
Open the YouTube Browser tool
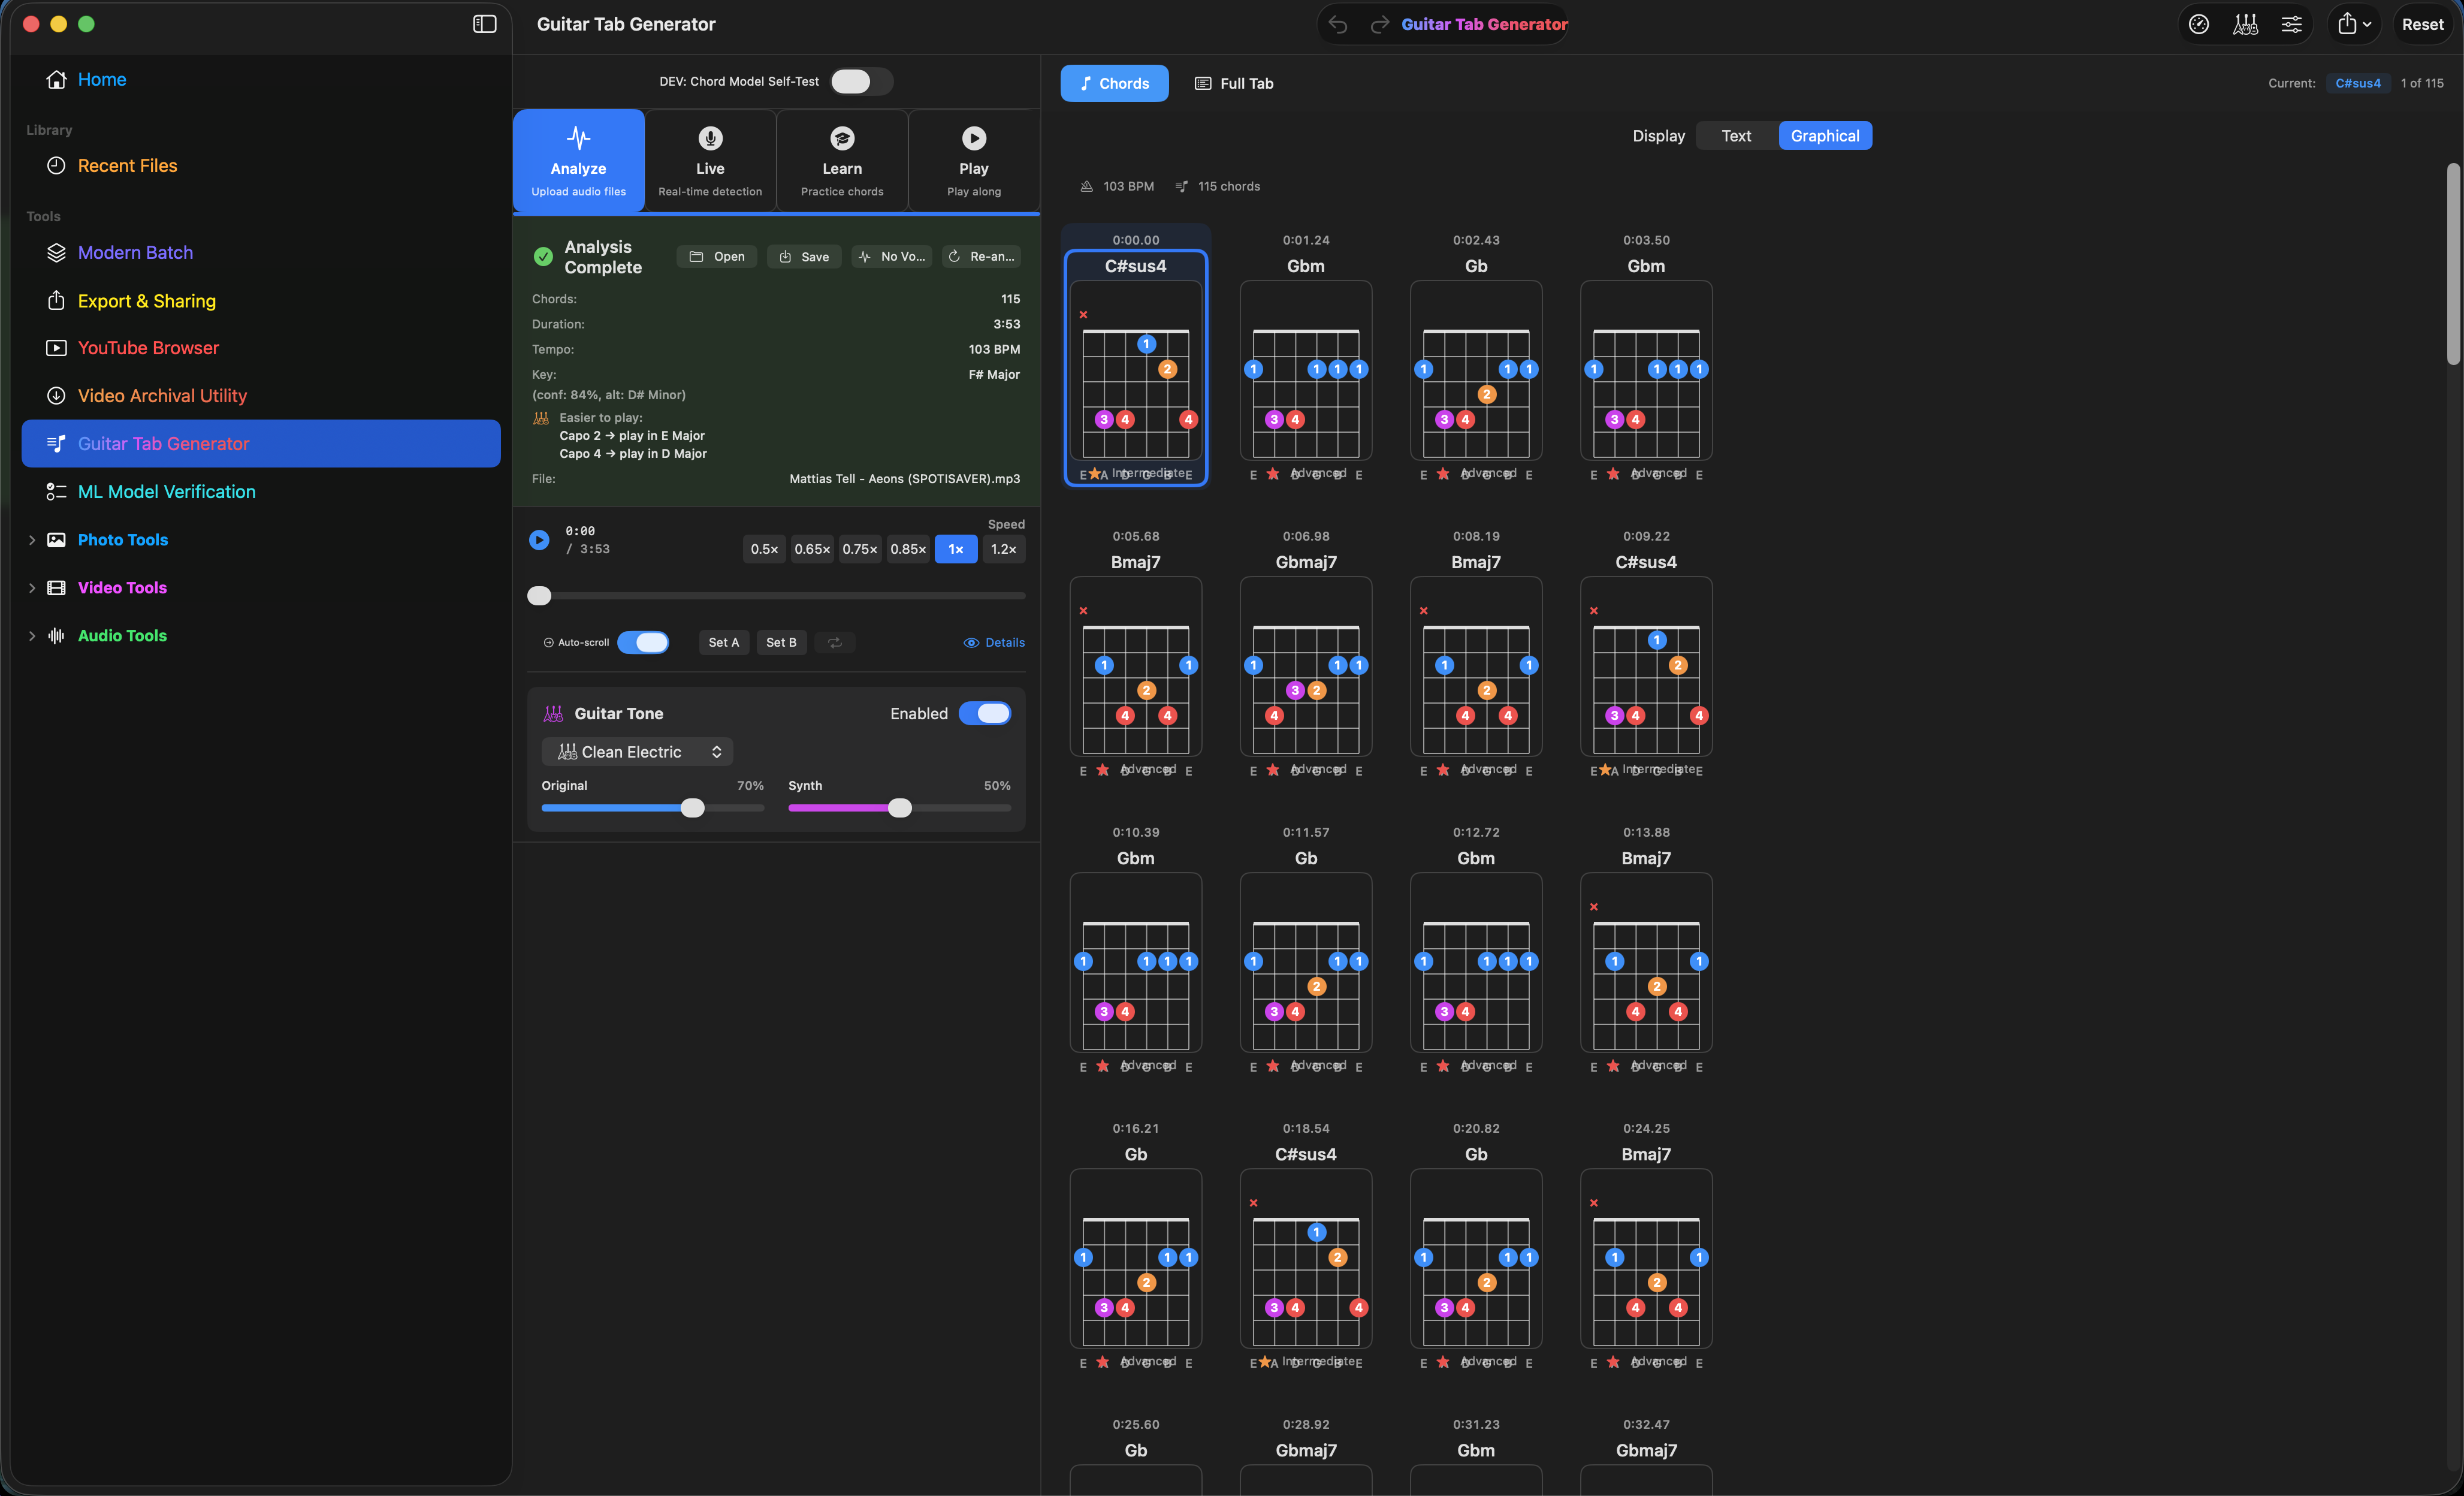pyautogui.click(x=261, y=348)
